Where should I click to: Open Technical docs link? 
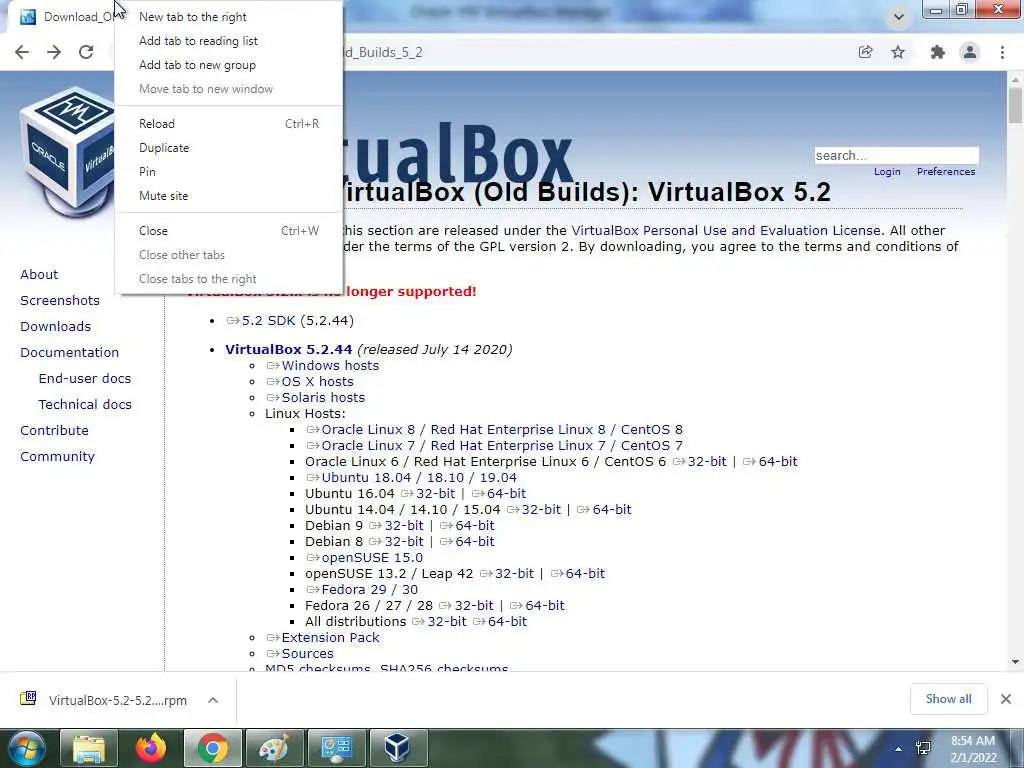[85, 405]
